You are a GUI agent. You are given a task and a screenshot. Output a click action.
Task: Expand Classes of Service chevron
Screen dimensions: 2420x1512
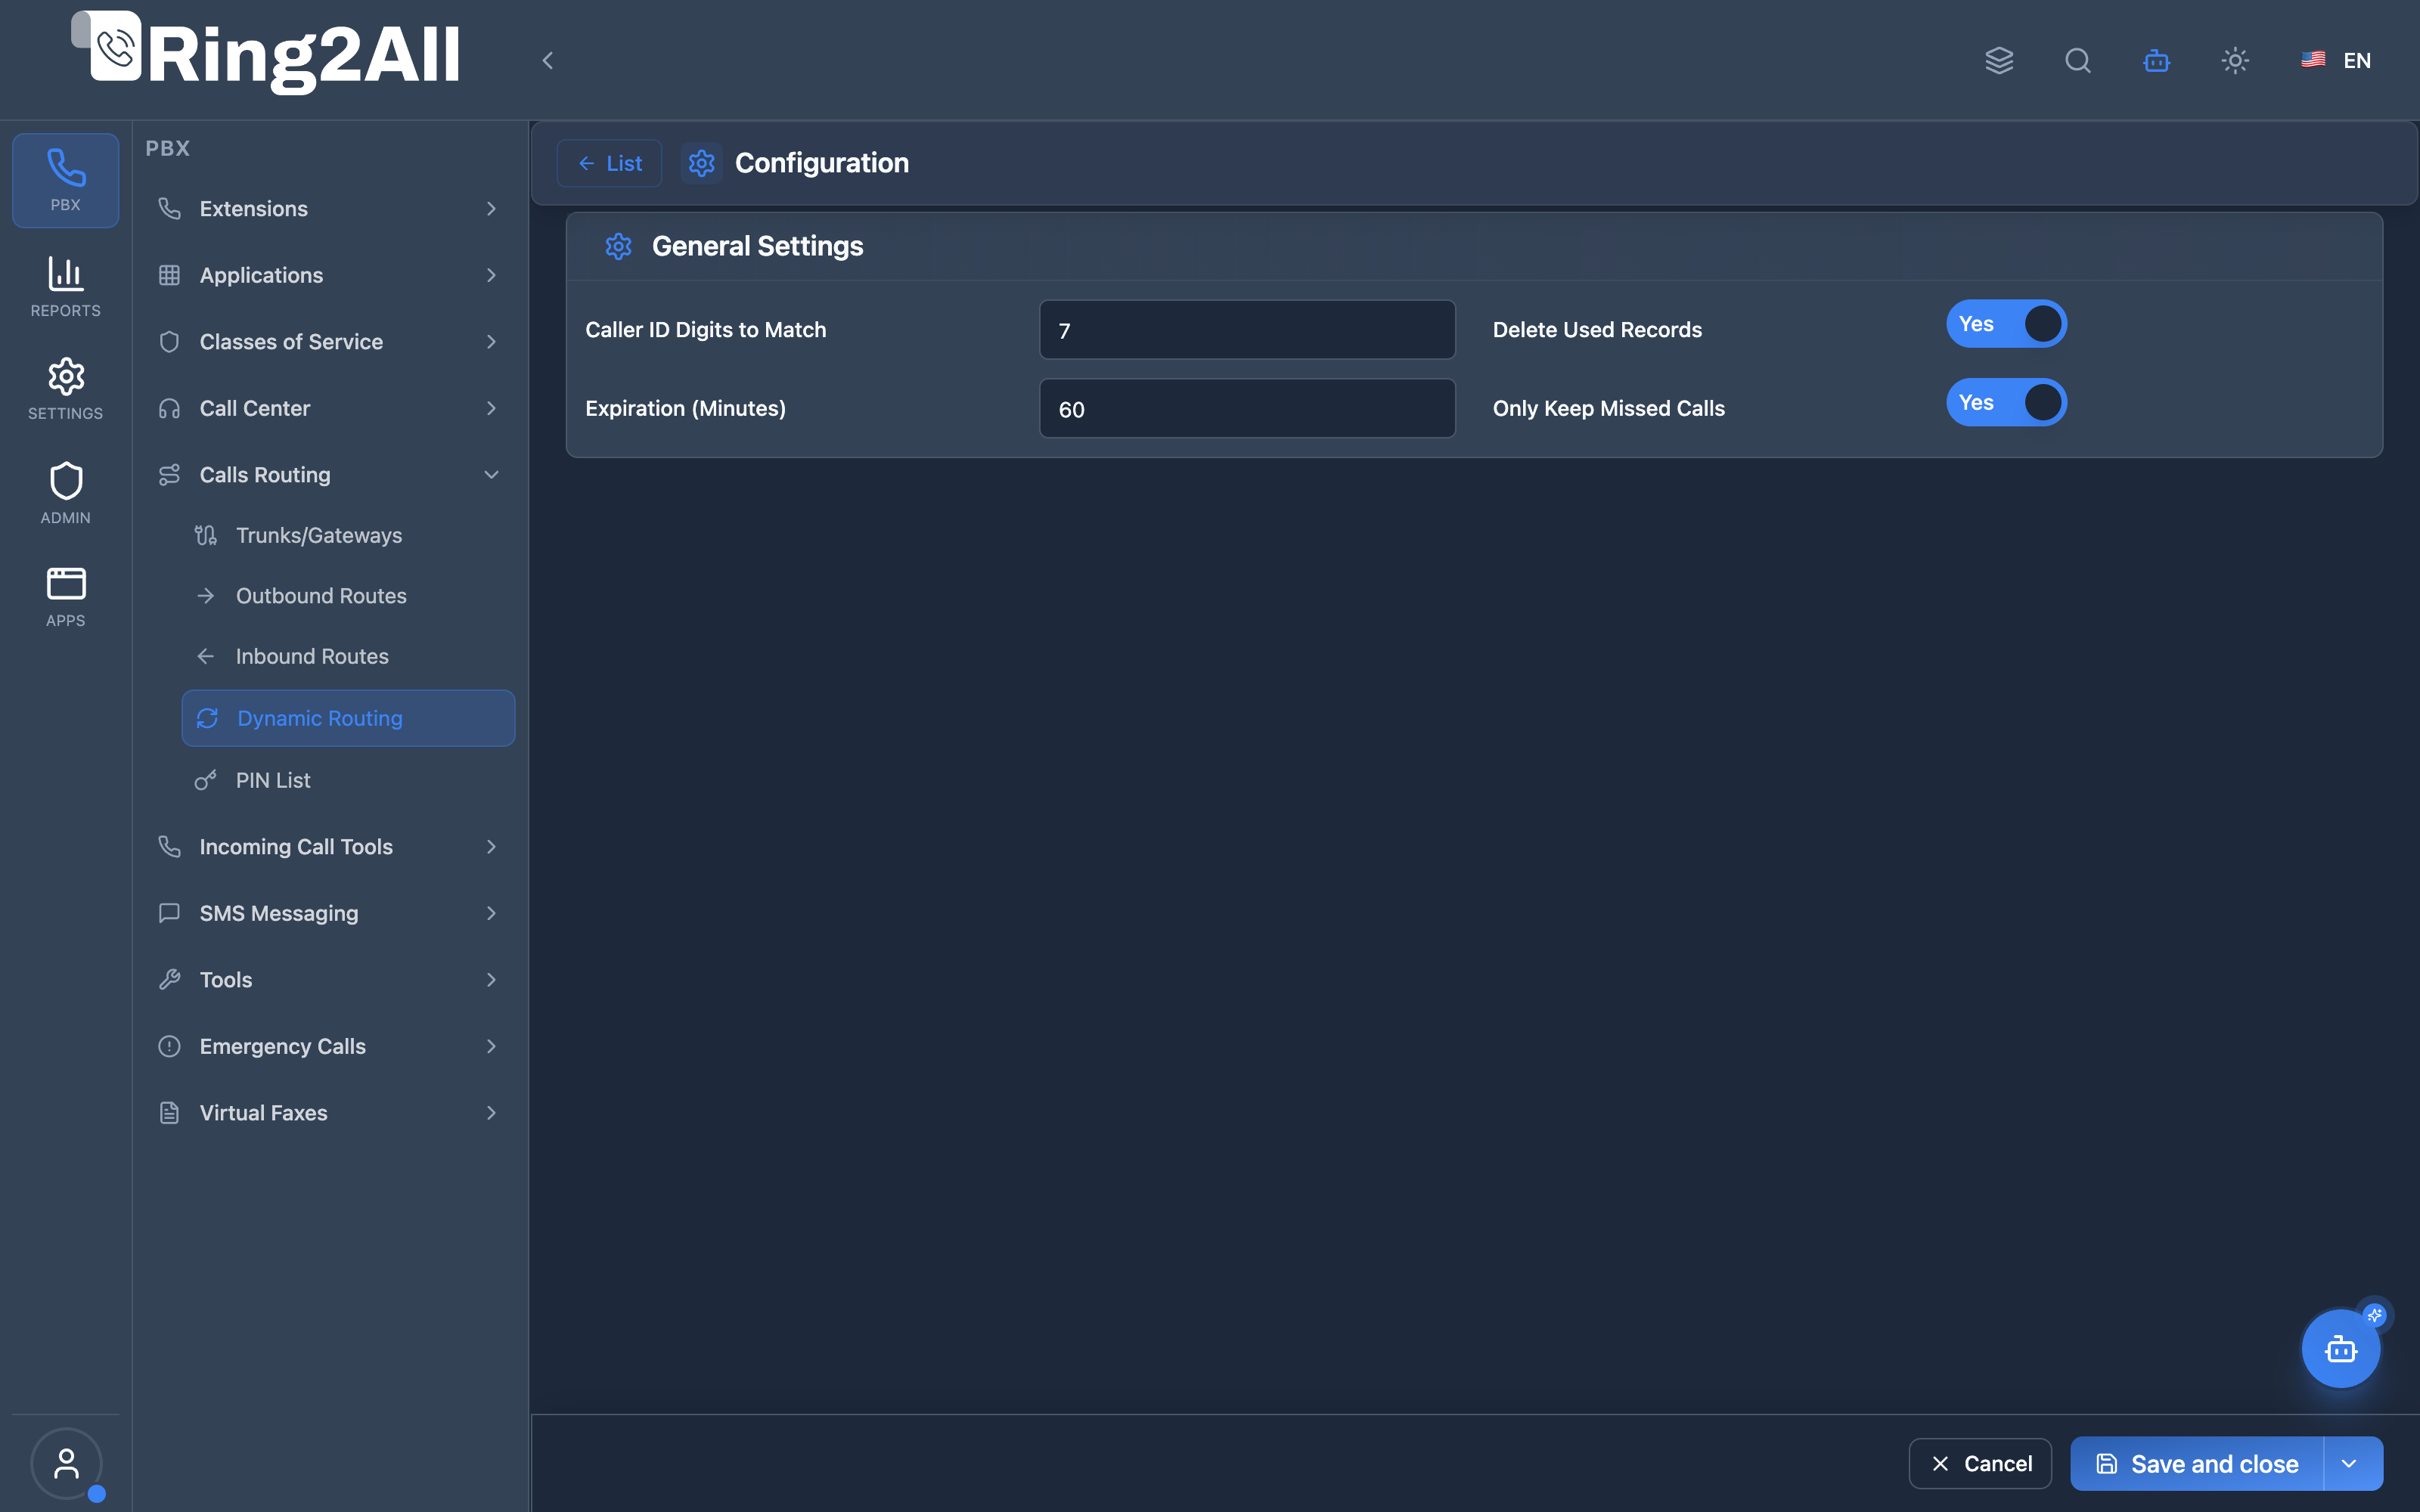(x=491, y=342)
